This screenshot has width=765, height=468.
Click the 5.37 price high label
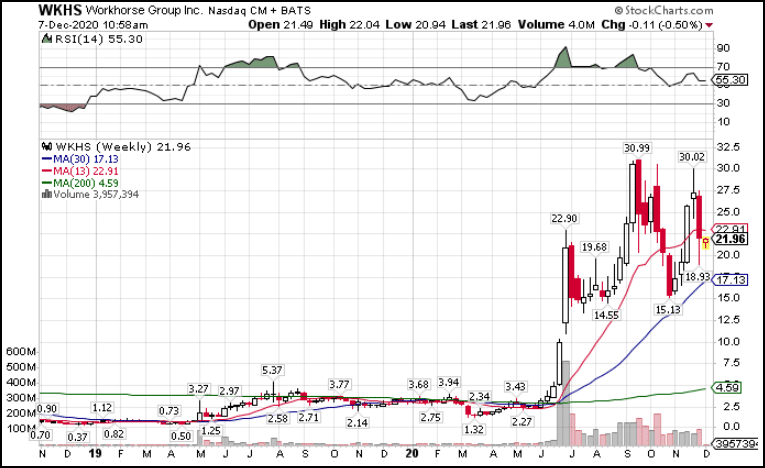click(x=272, y=370)
